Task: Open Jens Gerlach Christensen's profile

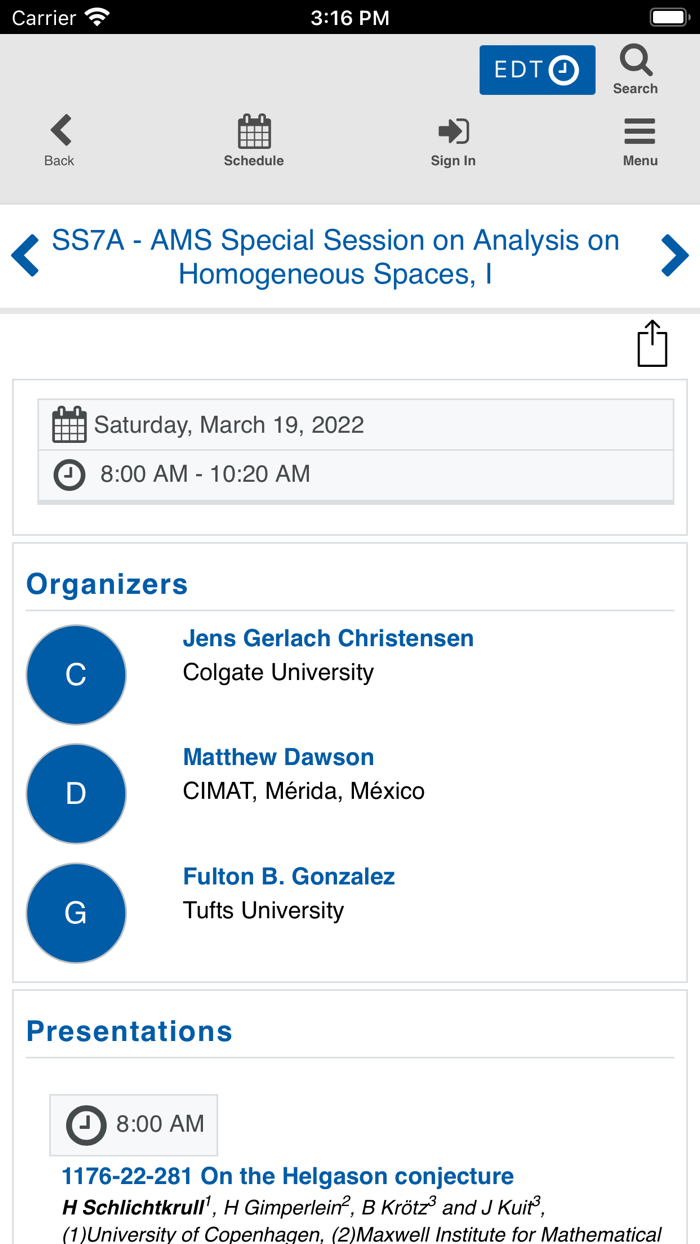Action: [328, 638]
